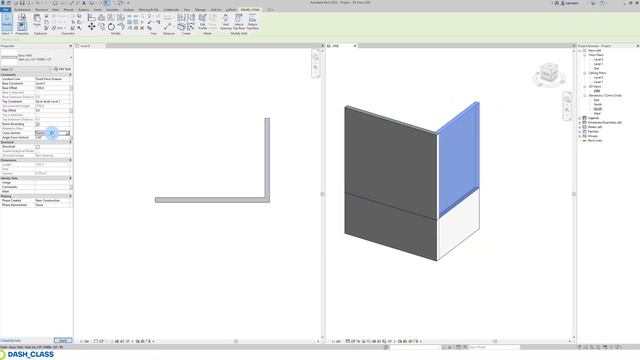Open the Walls instance filter dropdown
The height and width of the screenshot is (360, 640).
[26, 69]
